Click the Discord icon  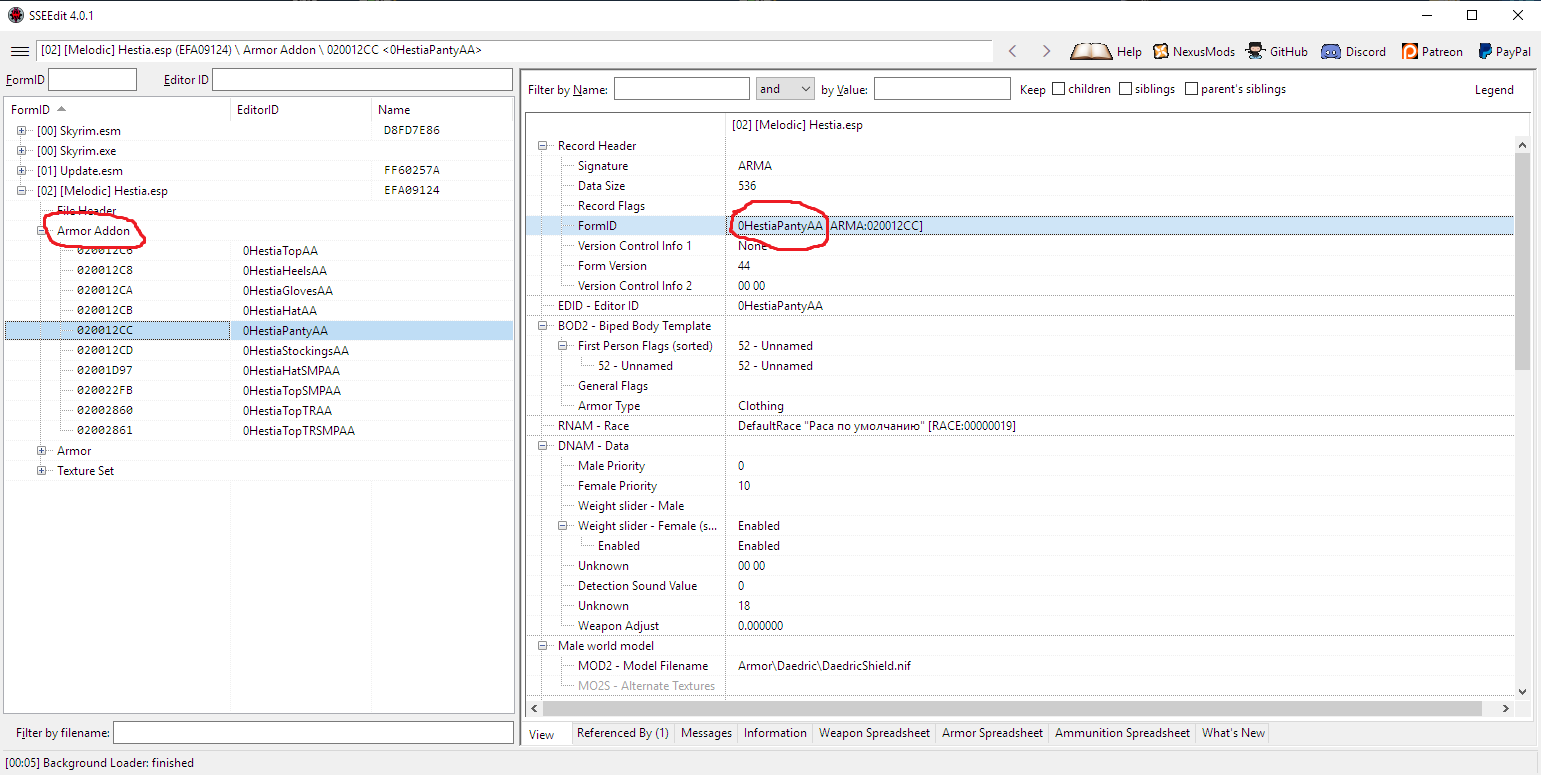pyautogui.click(x=1330, y=51)
